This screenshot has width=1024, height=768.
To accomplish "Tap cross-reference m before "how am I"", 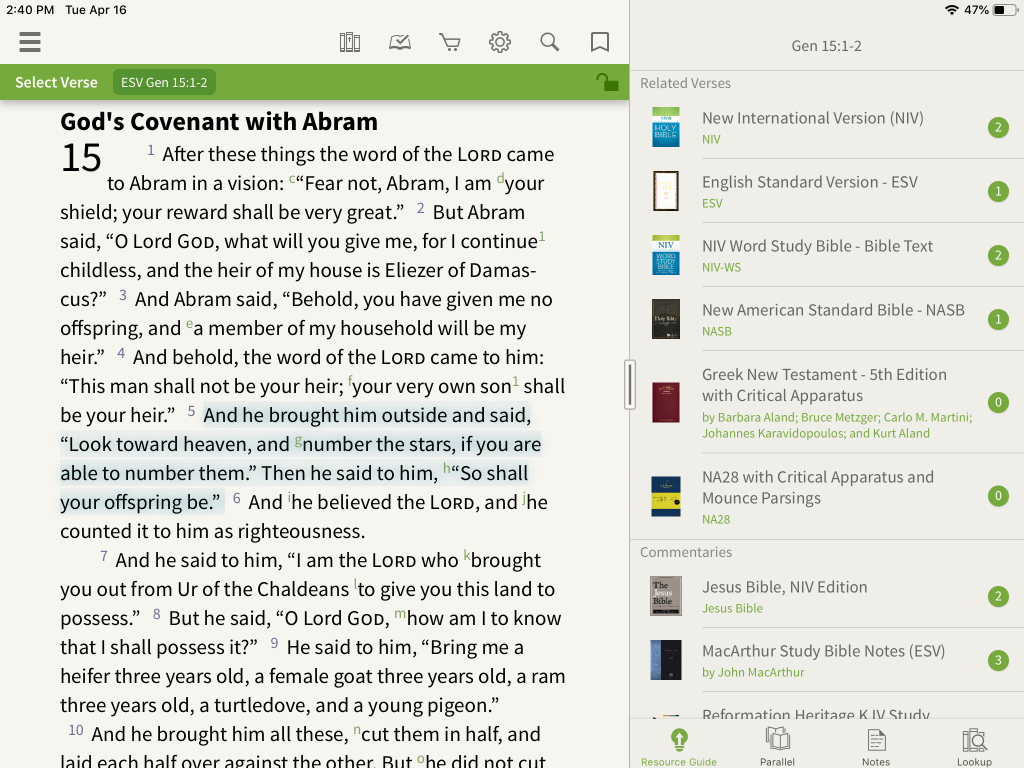I will [400, 614].
